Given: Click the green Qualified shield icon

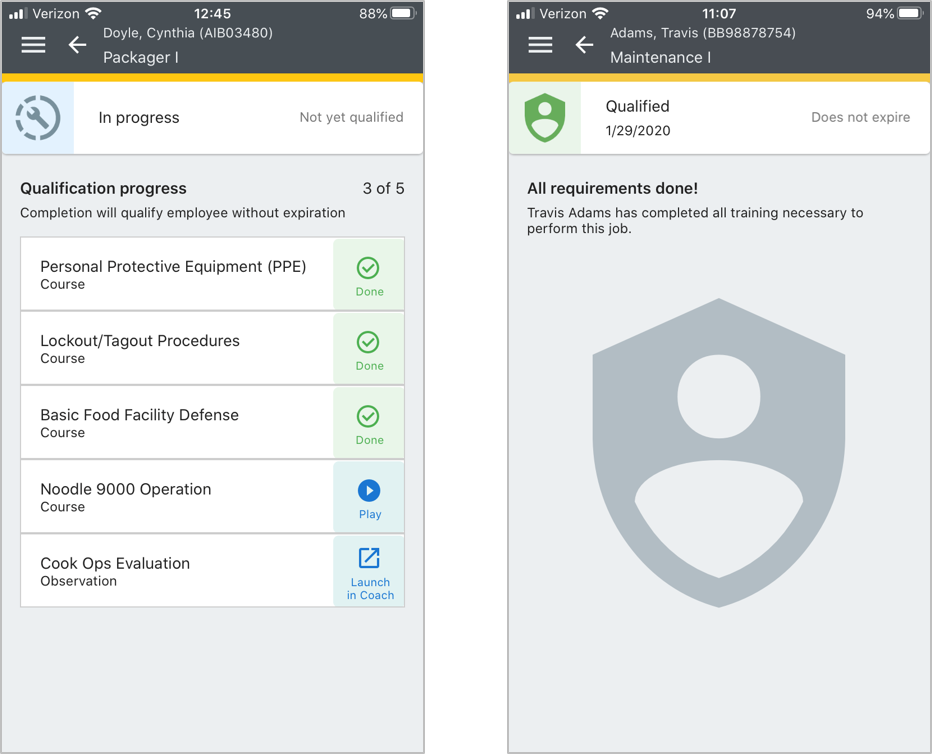Looking at the screenshot, I should coord(545,118).
